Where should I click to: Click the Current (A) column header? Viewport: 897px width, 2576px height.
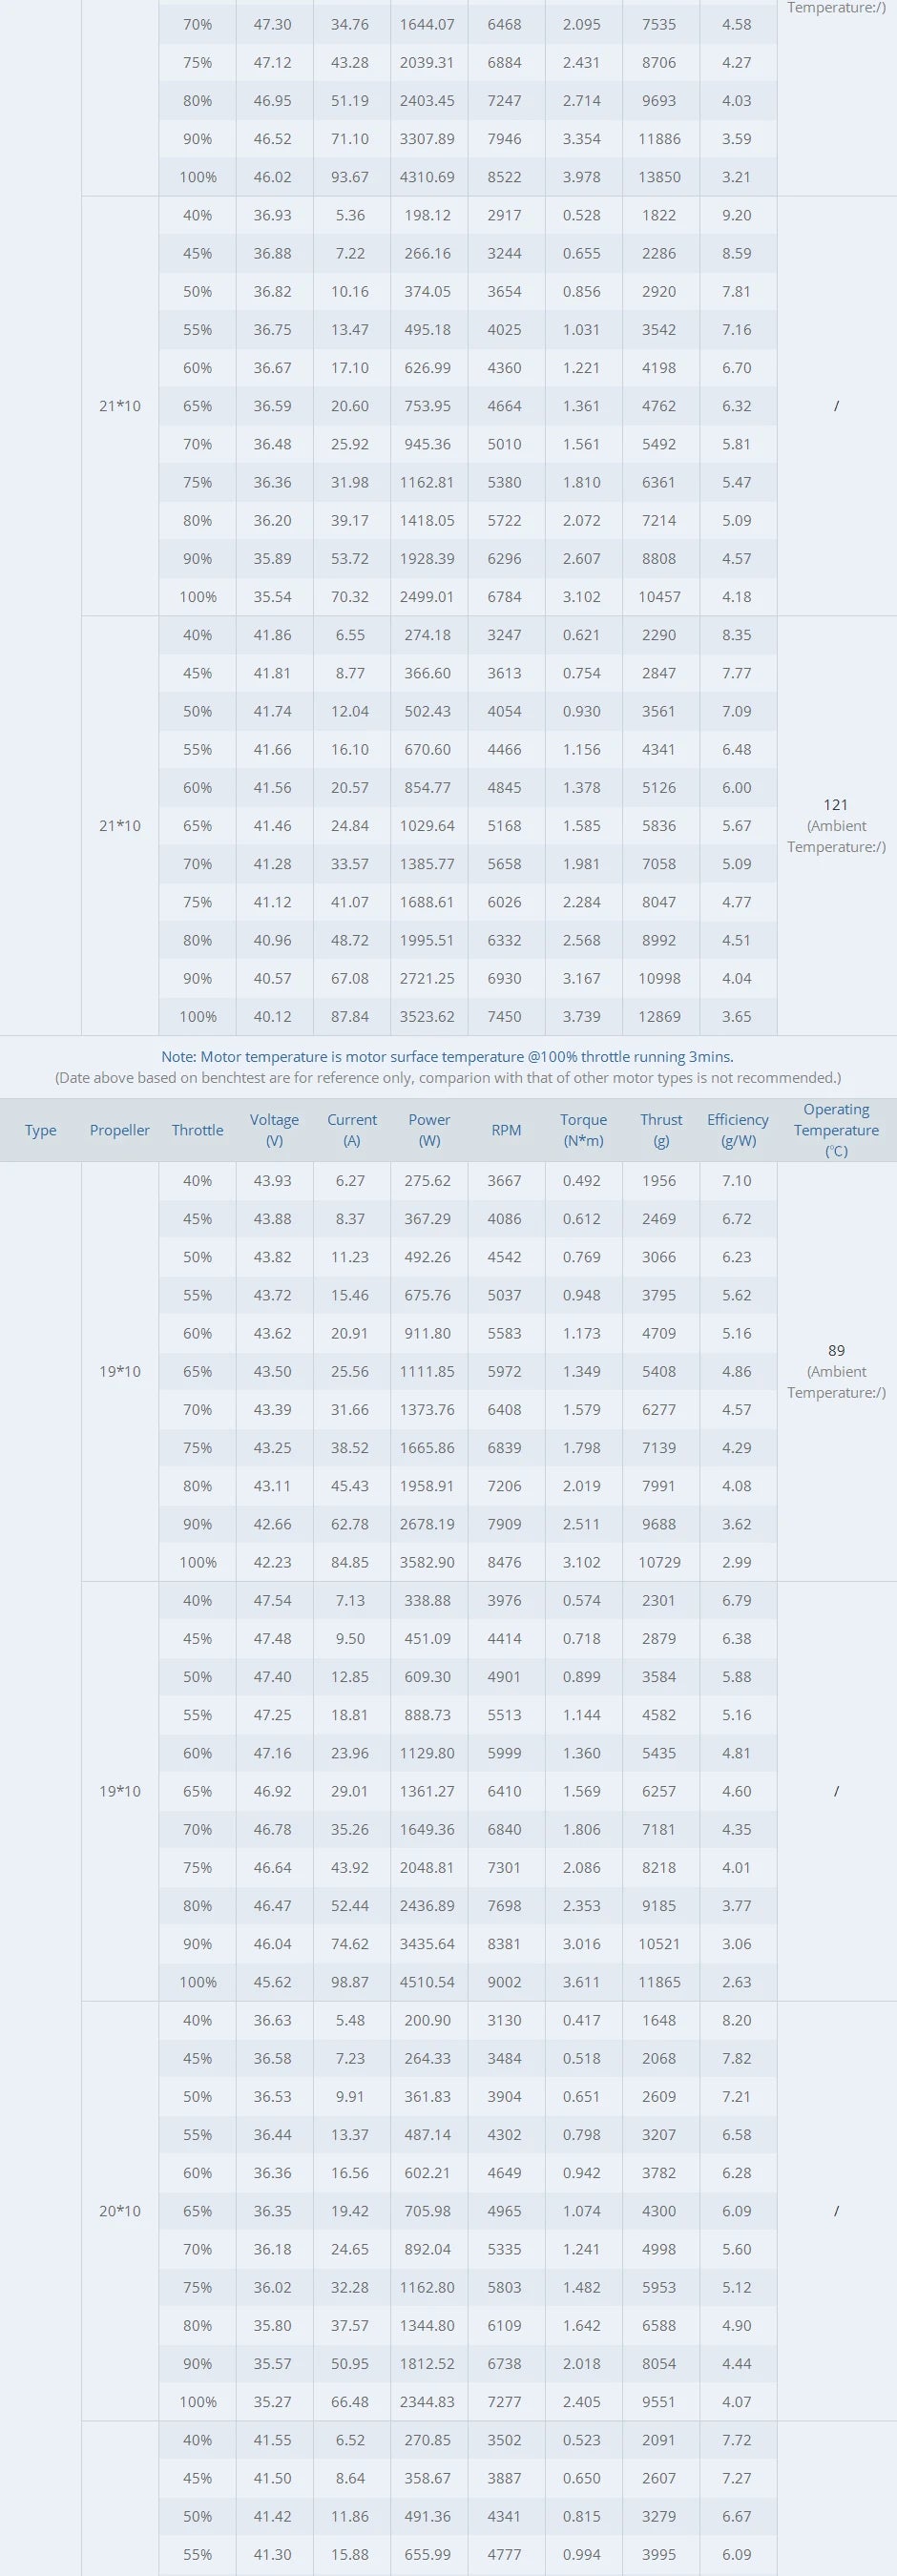click(x=352, y=1130)
